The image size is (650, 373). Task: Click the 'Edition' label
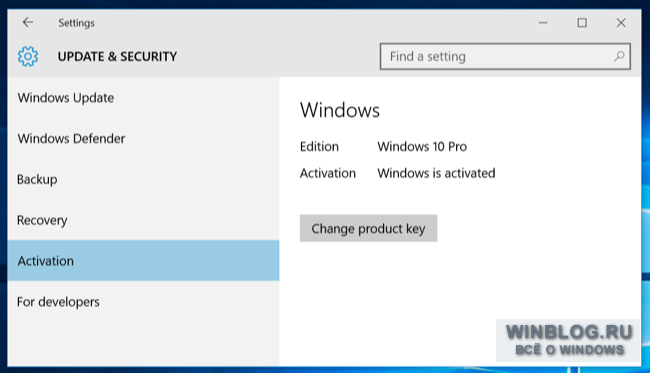(319, 147)
